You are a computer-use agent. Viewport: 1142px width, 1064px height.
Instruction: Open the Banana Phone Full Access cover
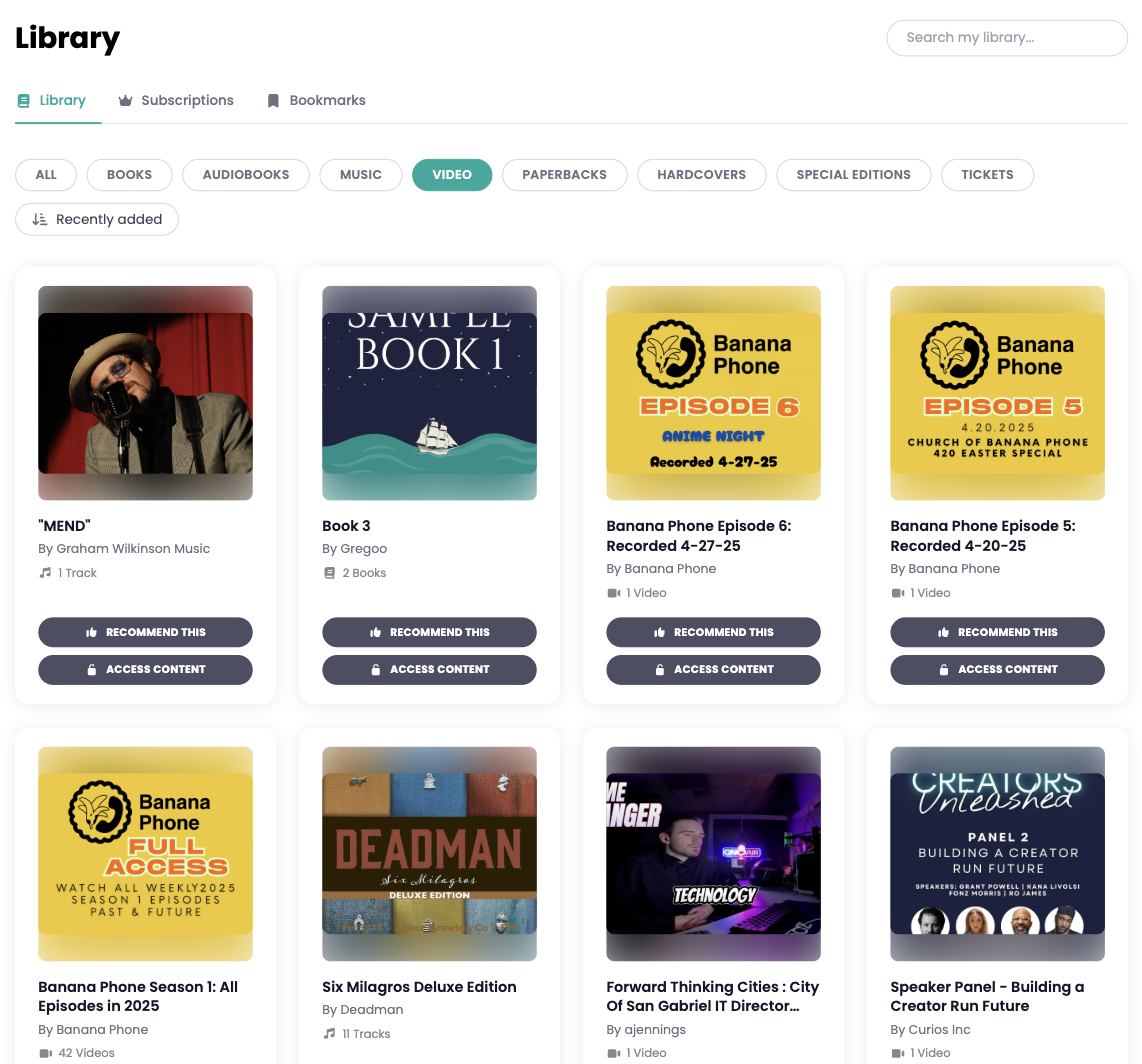click(x=146, y=854)
